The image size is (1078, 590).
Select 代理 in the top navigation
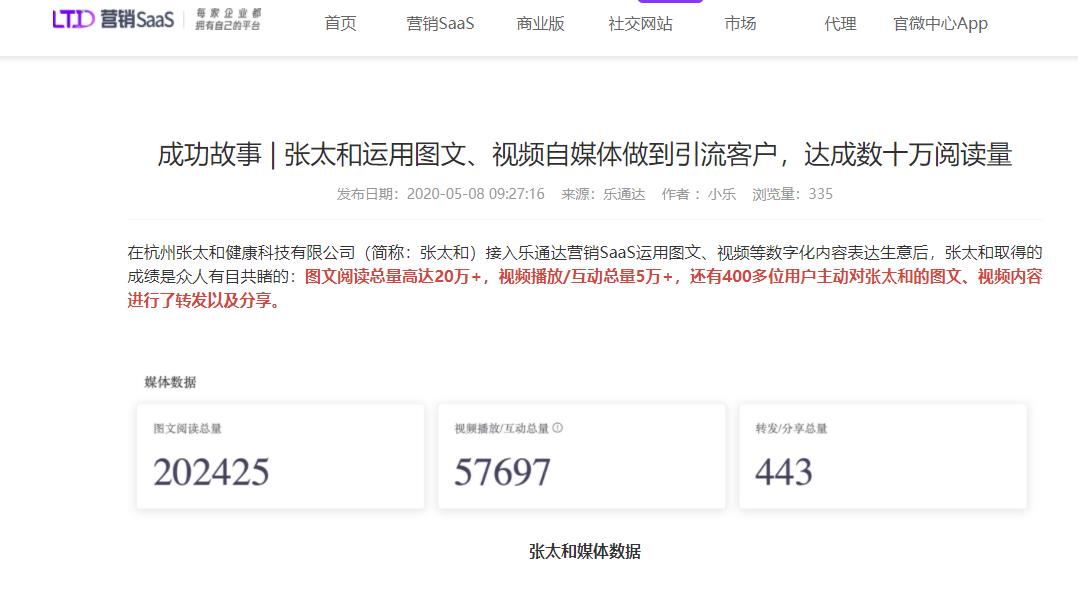click(840, 23)
